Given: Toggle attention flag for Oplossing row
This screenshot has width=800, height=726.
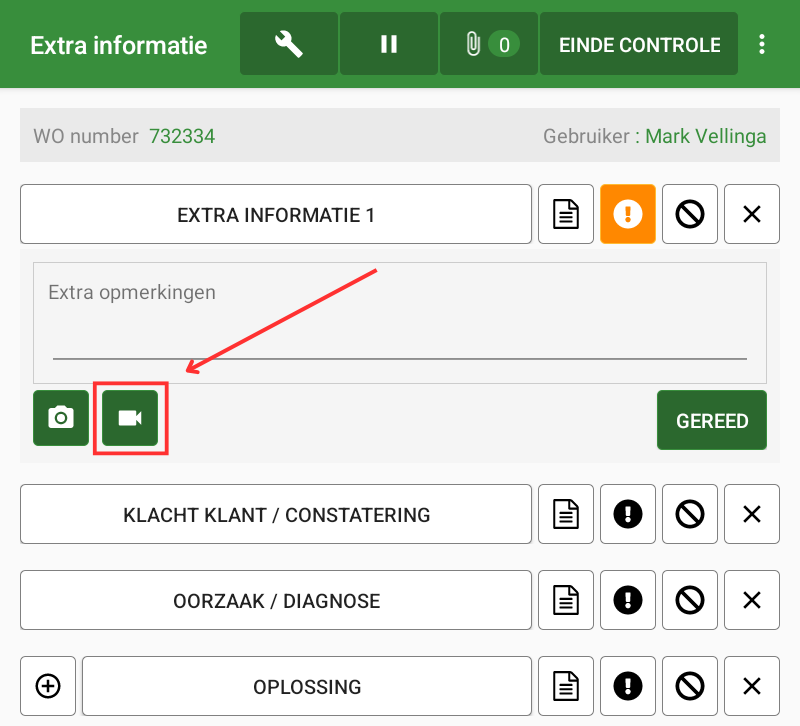Looking at the screenshot, I should pos(628,686).
